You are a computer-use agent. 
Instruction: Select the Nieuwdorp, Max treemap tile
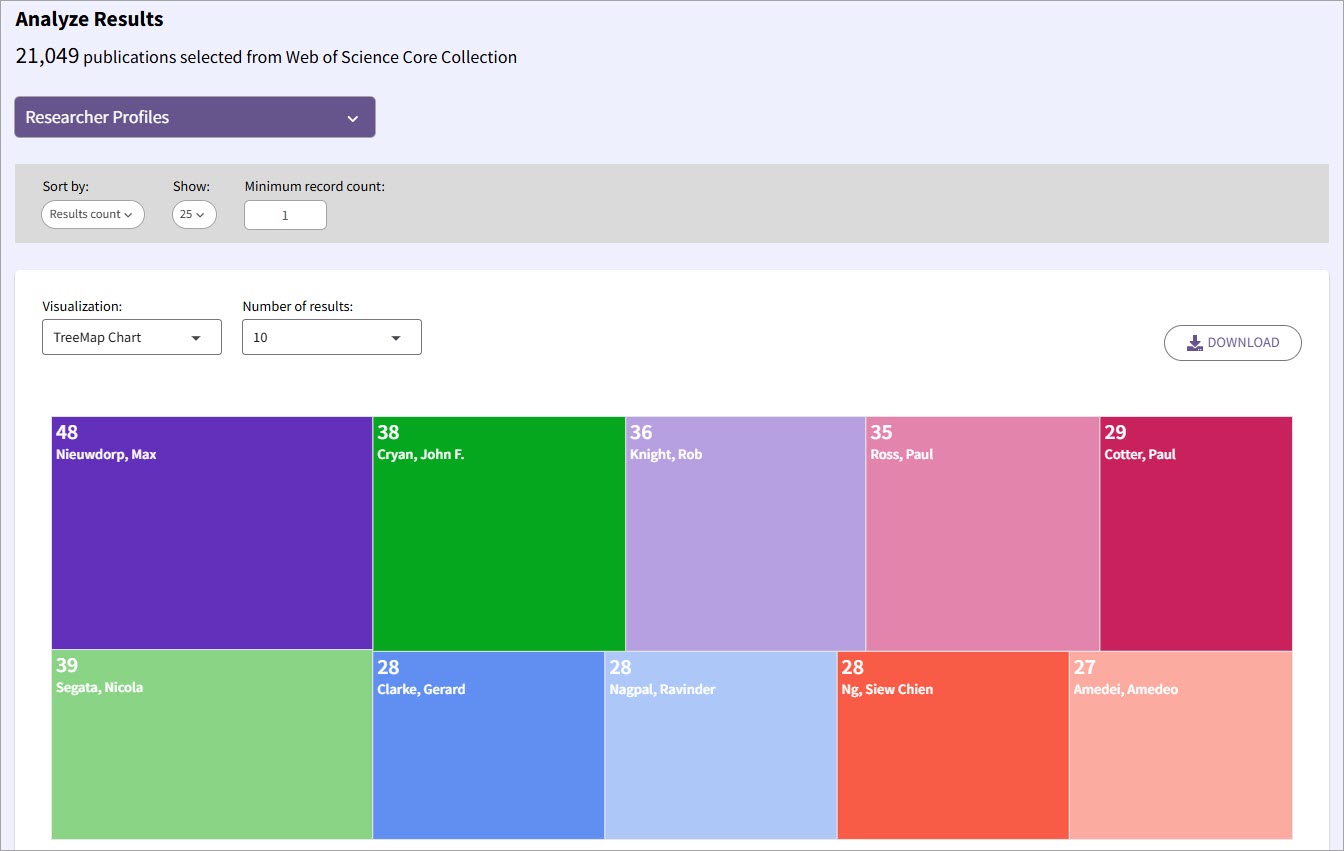tap(212, 533)
